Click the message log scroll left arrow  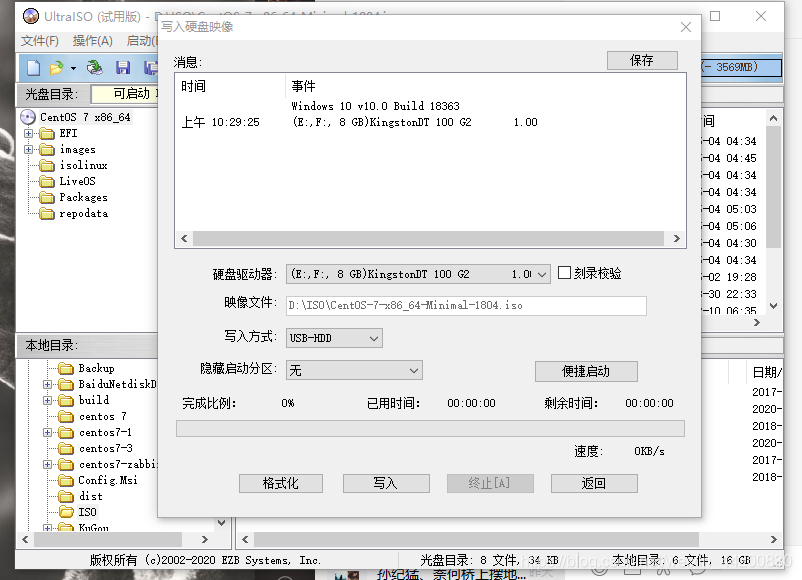[x=185, y=238]
